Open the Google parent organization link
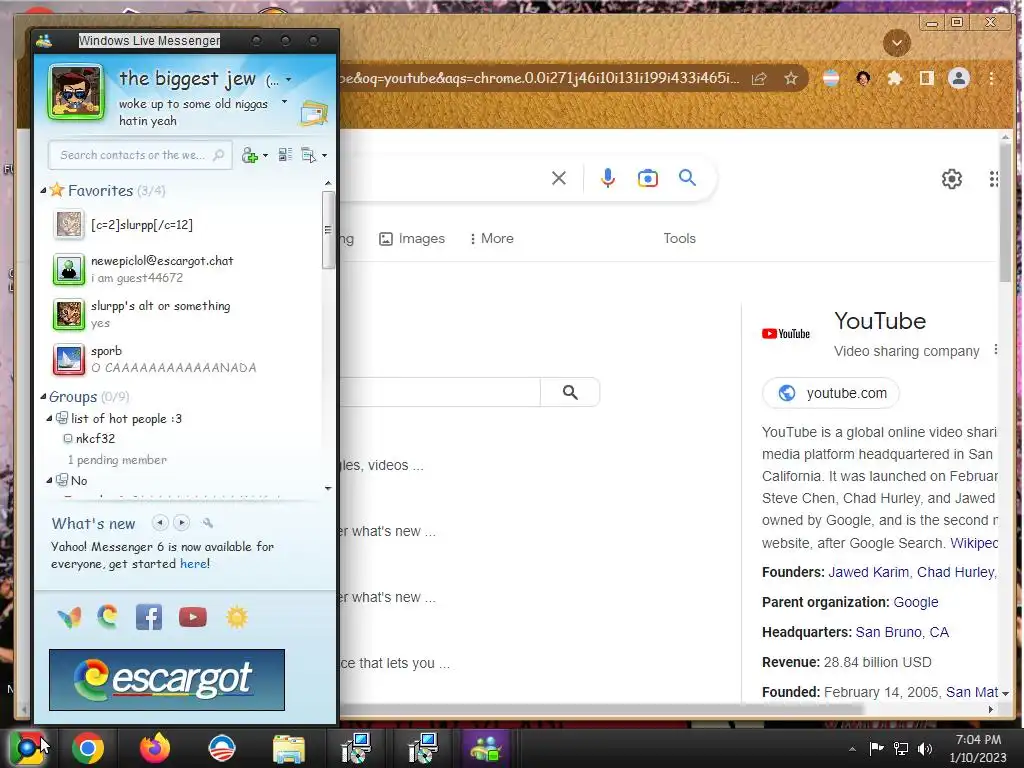 pyautogui.click(x=916, y=602)
